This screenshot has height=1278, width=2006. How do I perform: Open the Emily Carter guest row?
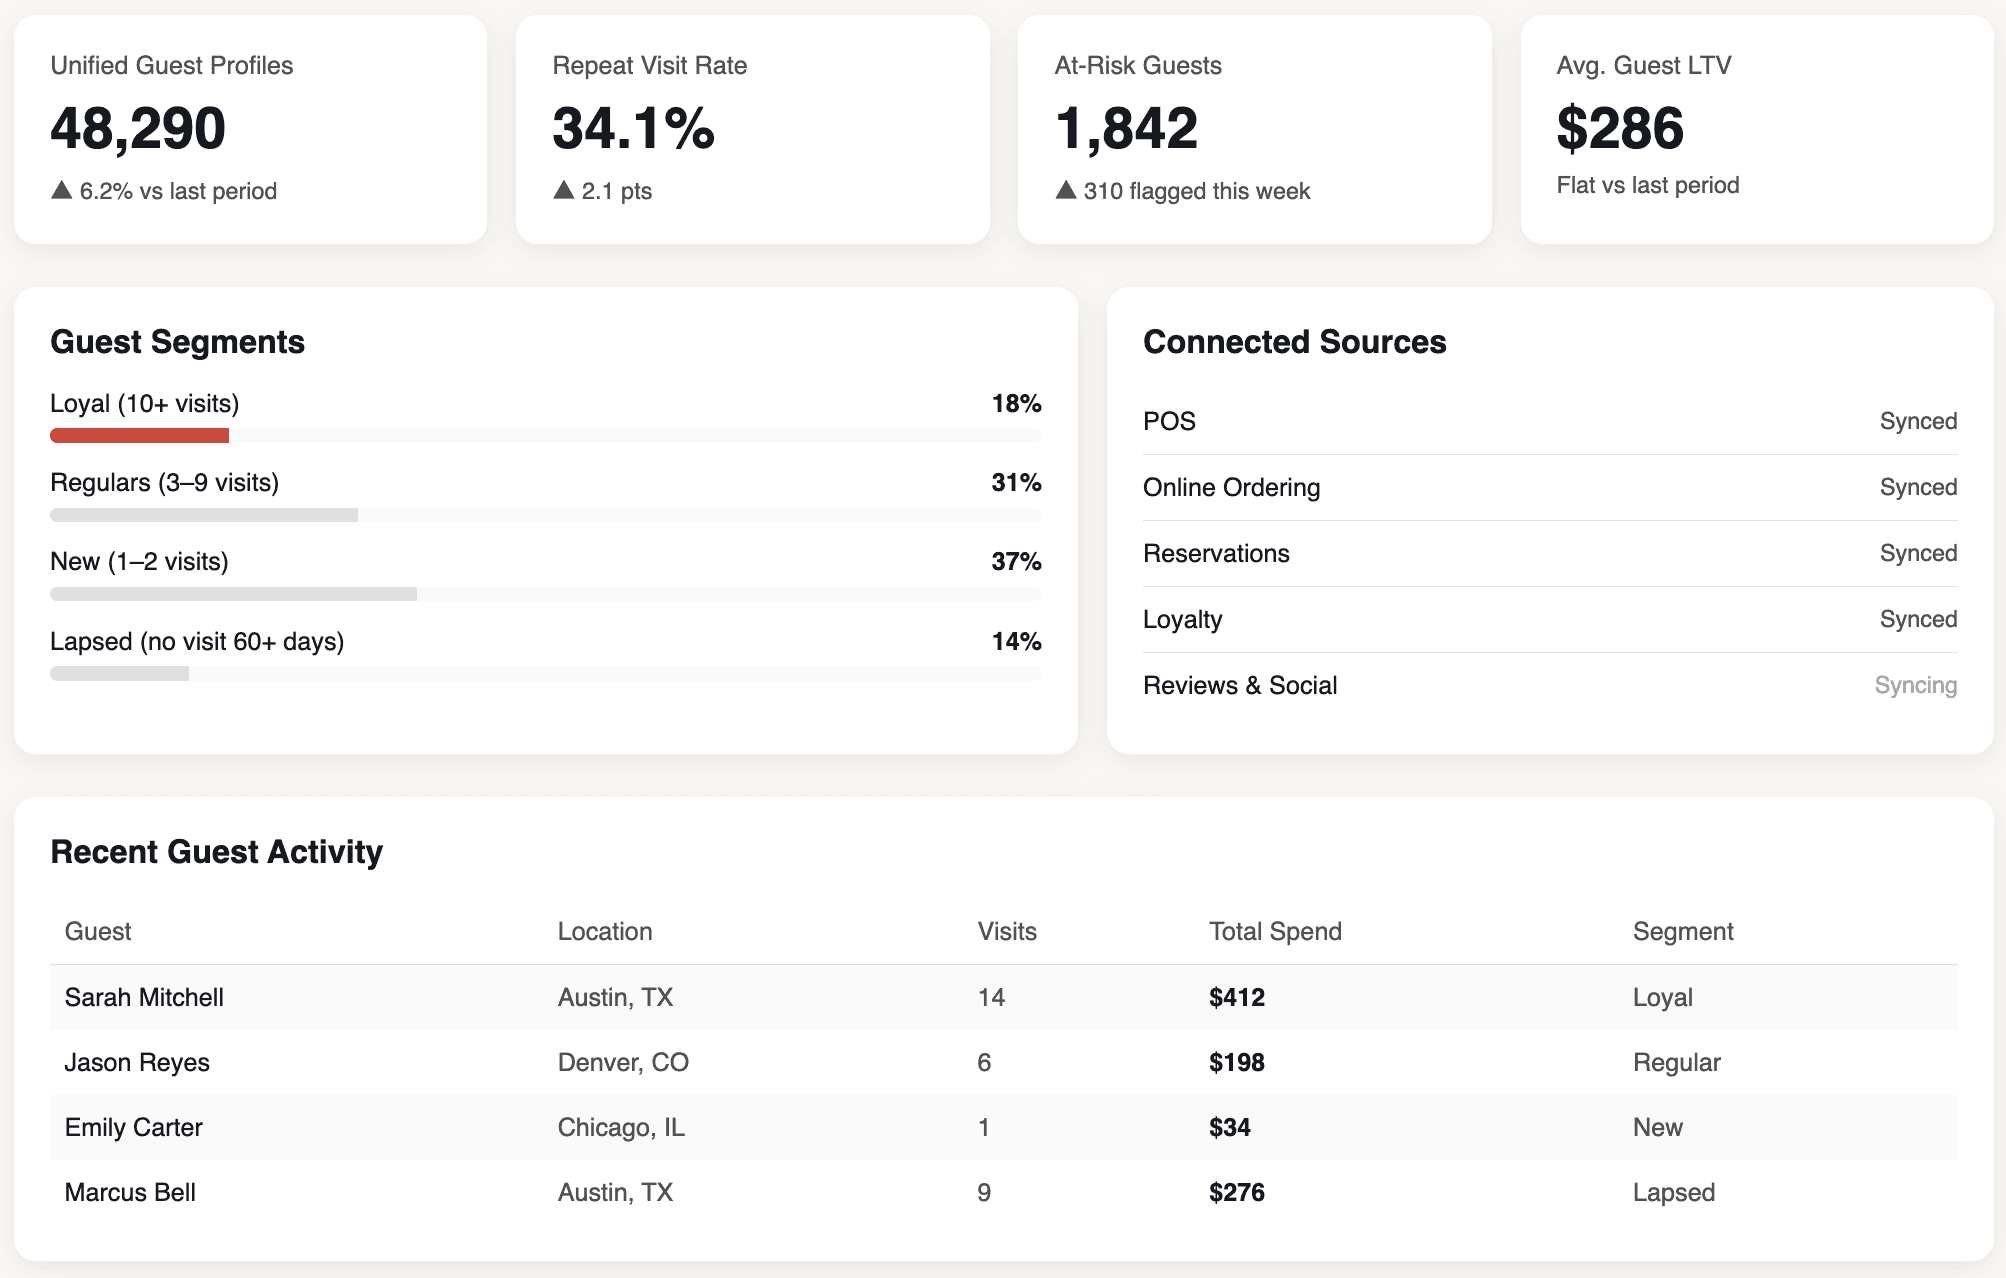1004,1127
